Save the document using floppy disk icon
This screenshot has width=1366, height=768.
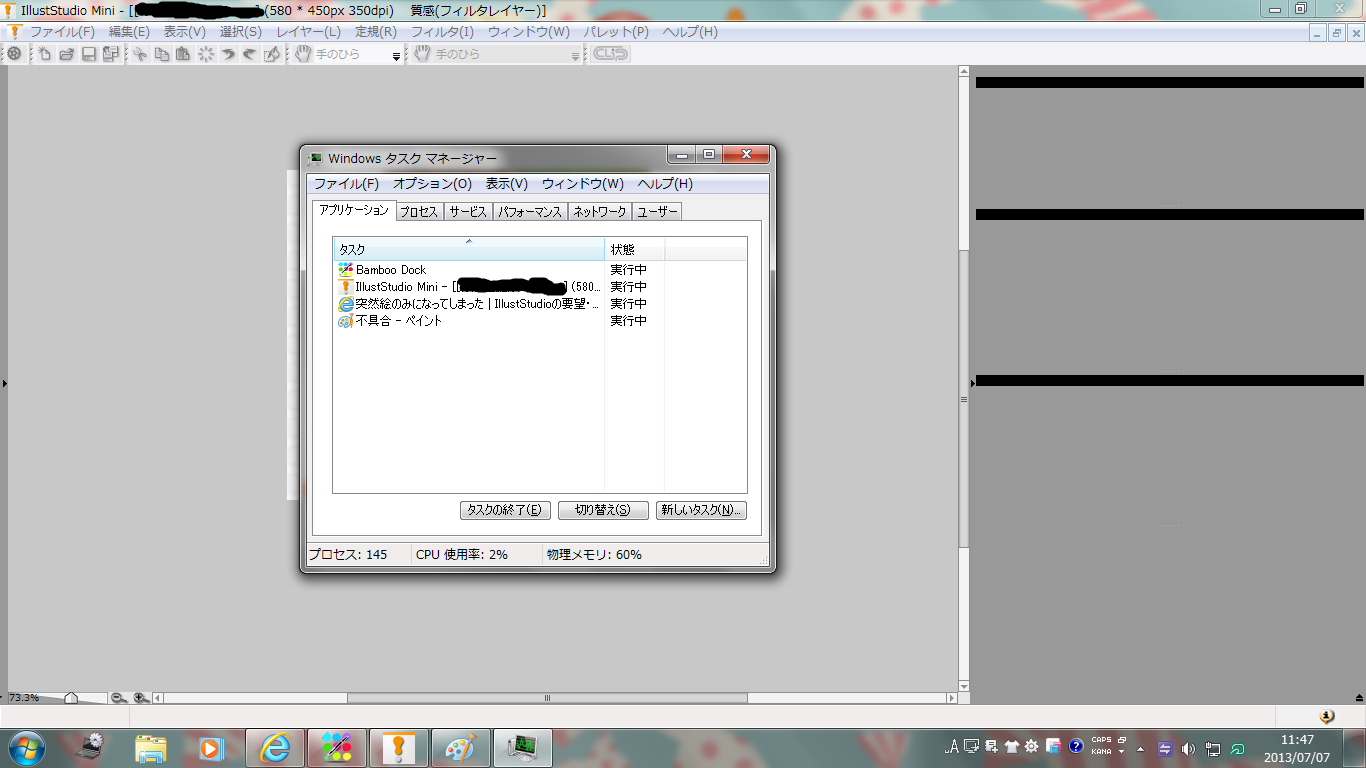89,54
